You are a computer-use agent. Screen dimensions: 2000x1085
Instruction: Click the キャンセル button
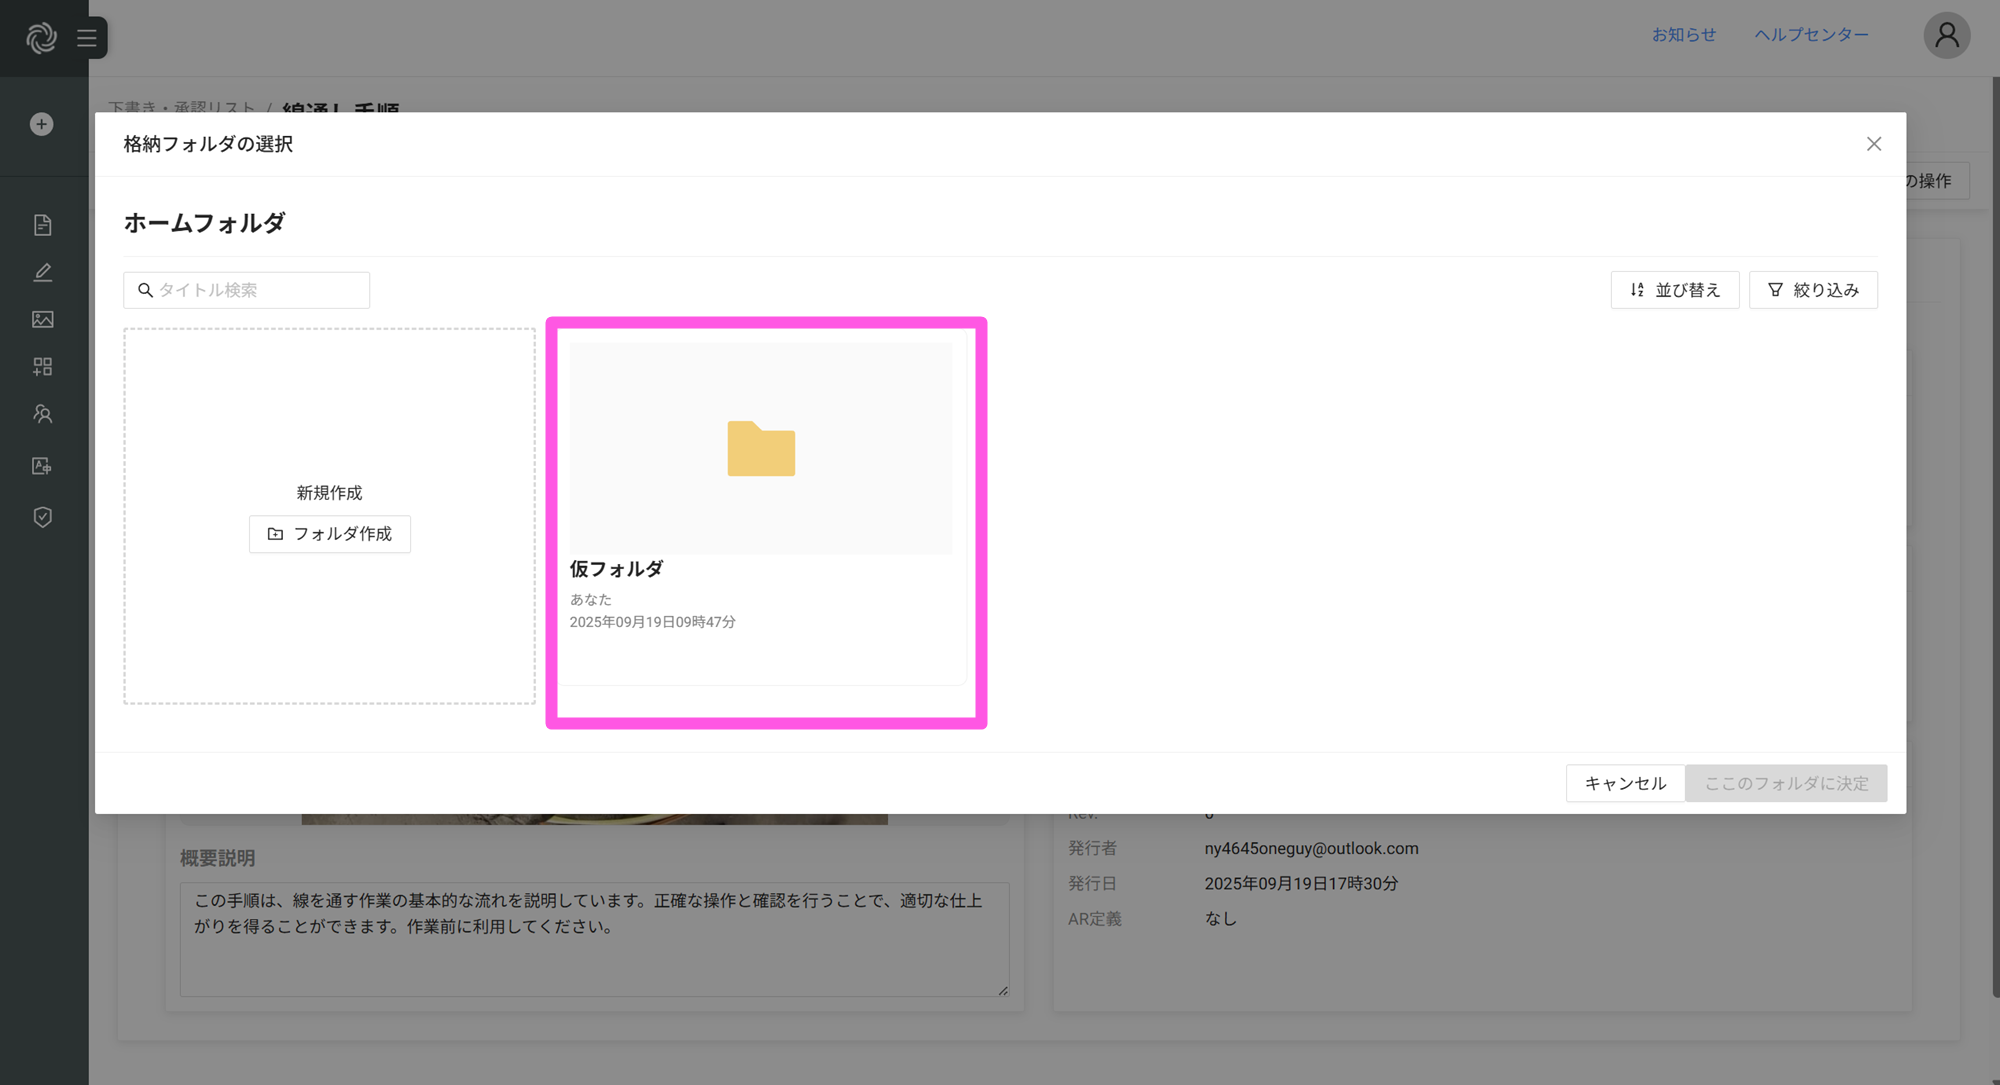tap(1625, 783)
